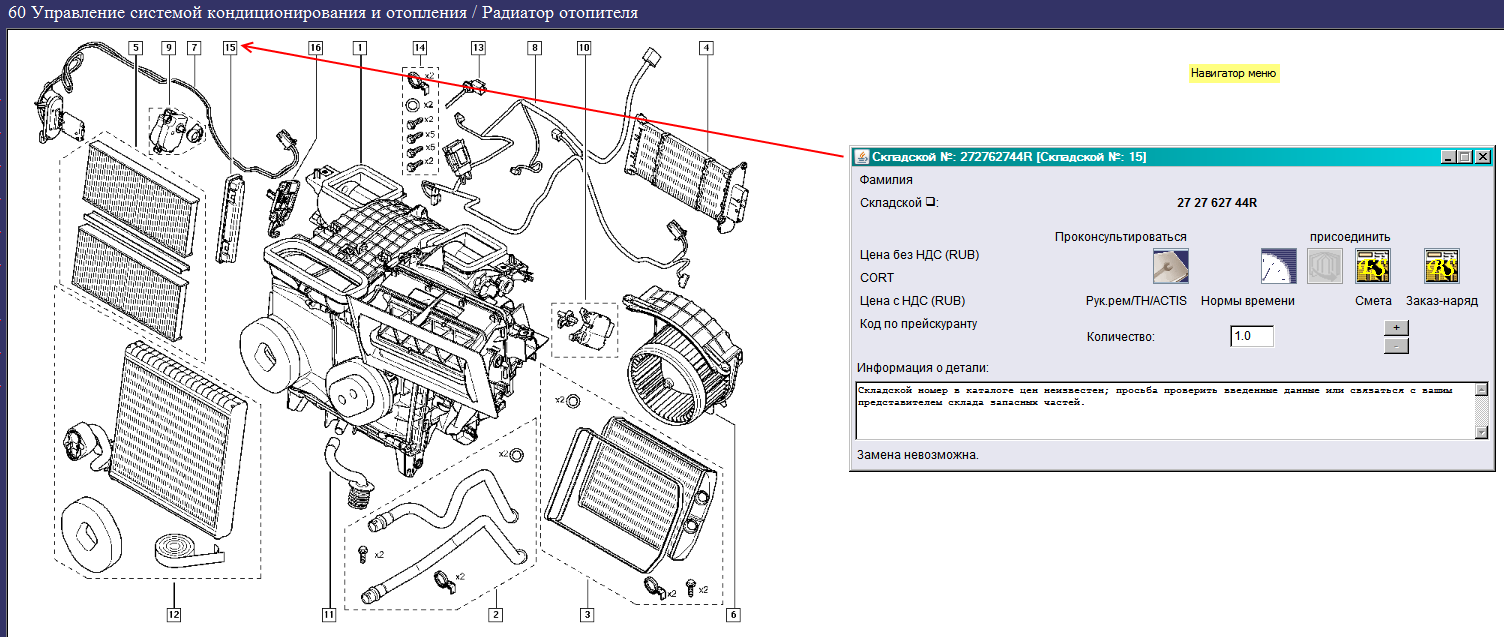Click the Проконсультироваться heading

[1120, 237]
